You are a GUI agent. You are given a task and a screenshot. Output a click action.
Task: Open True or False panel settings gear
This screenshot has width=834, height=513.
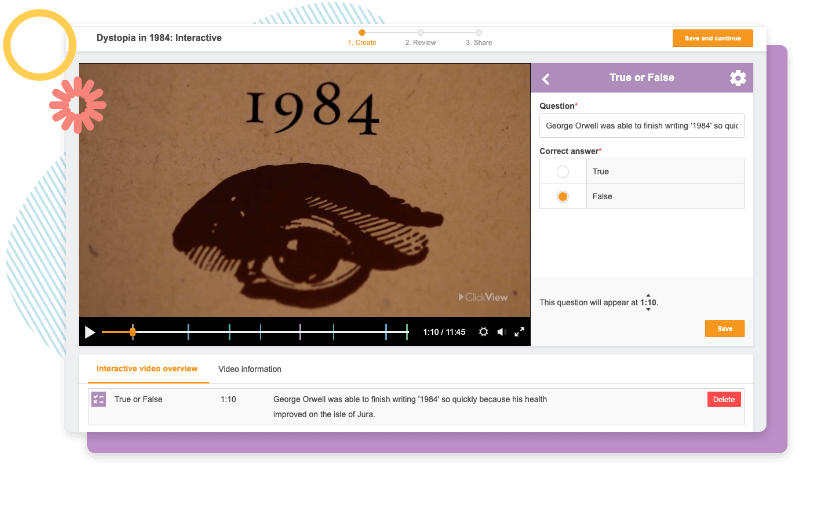click(x=738, y=78)
